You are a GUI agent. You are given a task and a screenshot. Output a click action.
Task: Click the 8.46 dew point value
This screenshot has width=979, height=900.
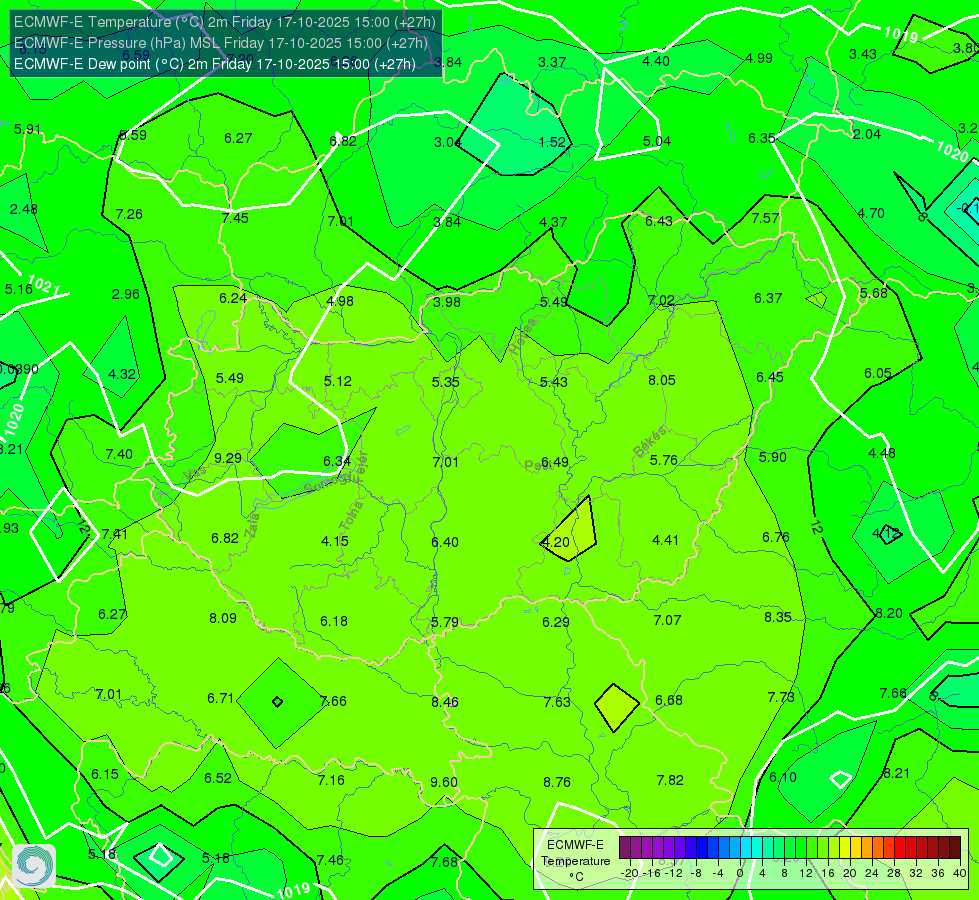click(x=445, y=702)
